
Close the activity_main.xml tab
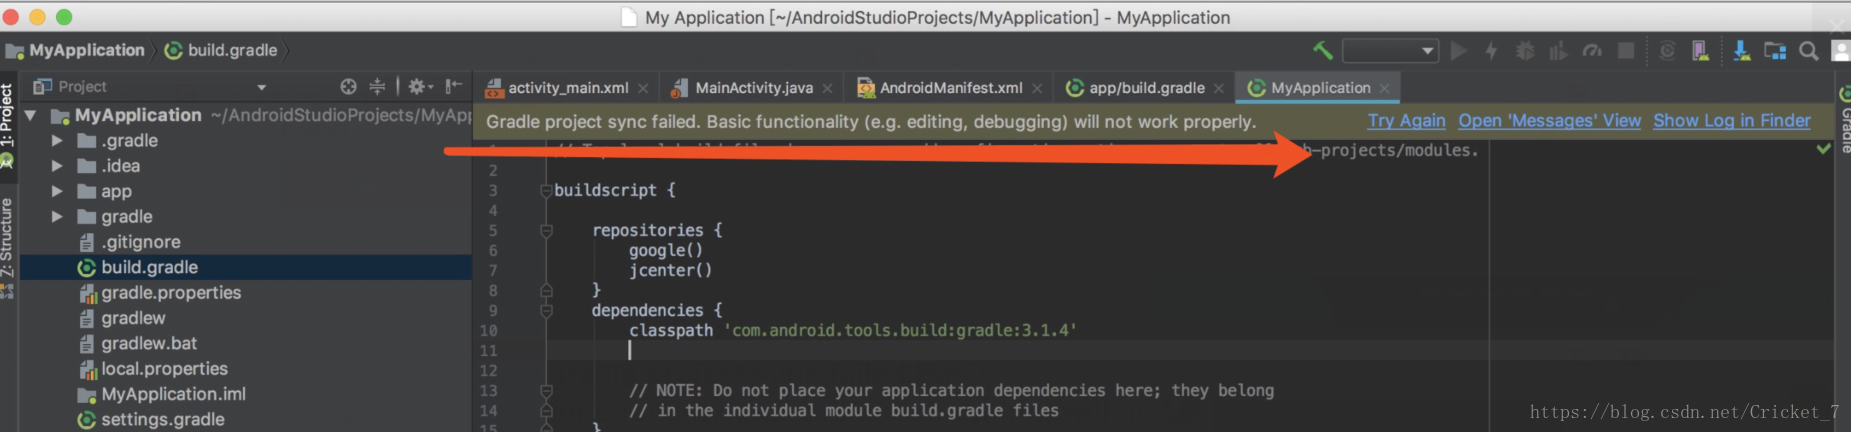point(643,88)
